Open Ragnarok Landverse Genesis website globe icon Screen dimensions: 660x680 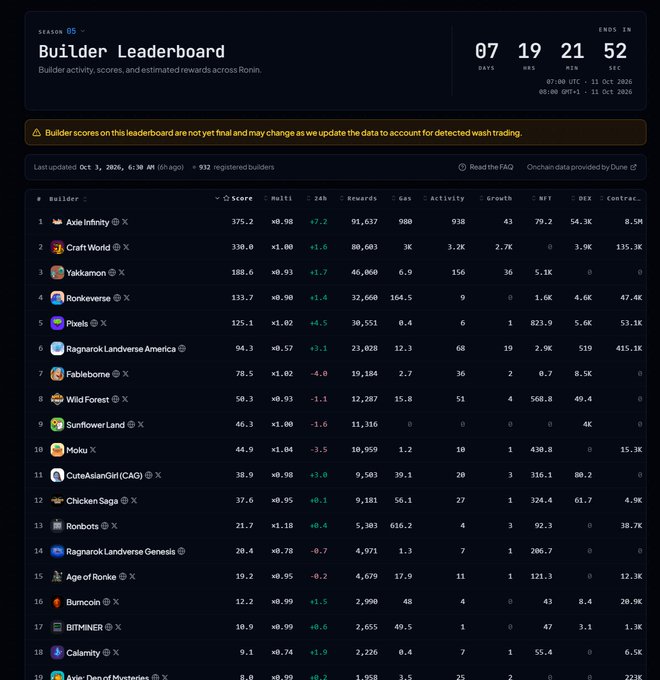click(181, 551)
